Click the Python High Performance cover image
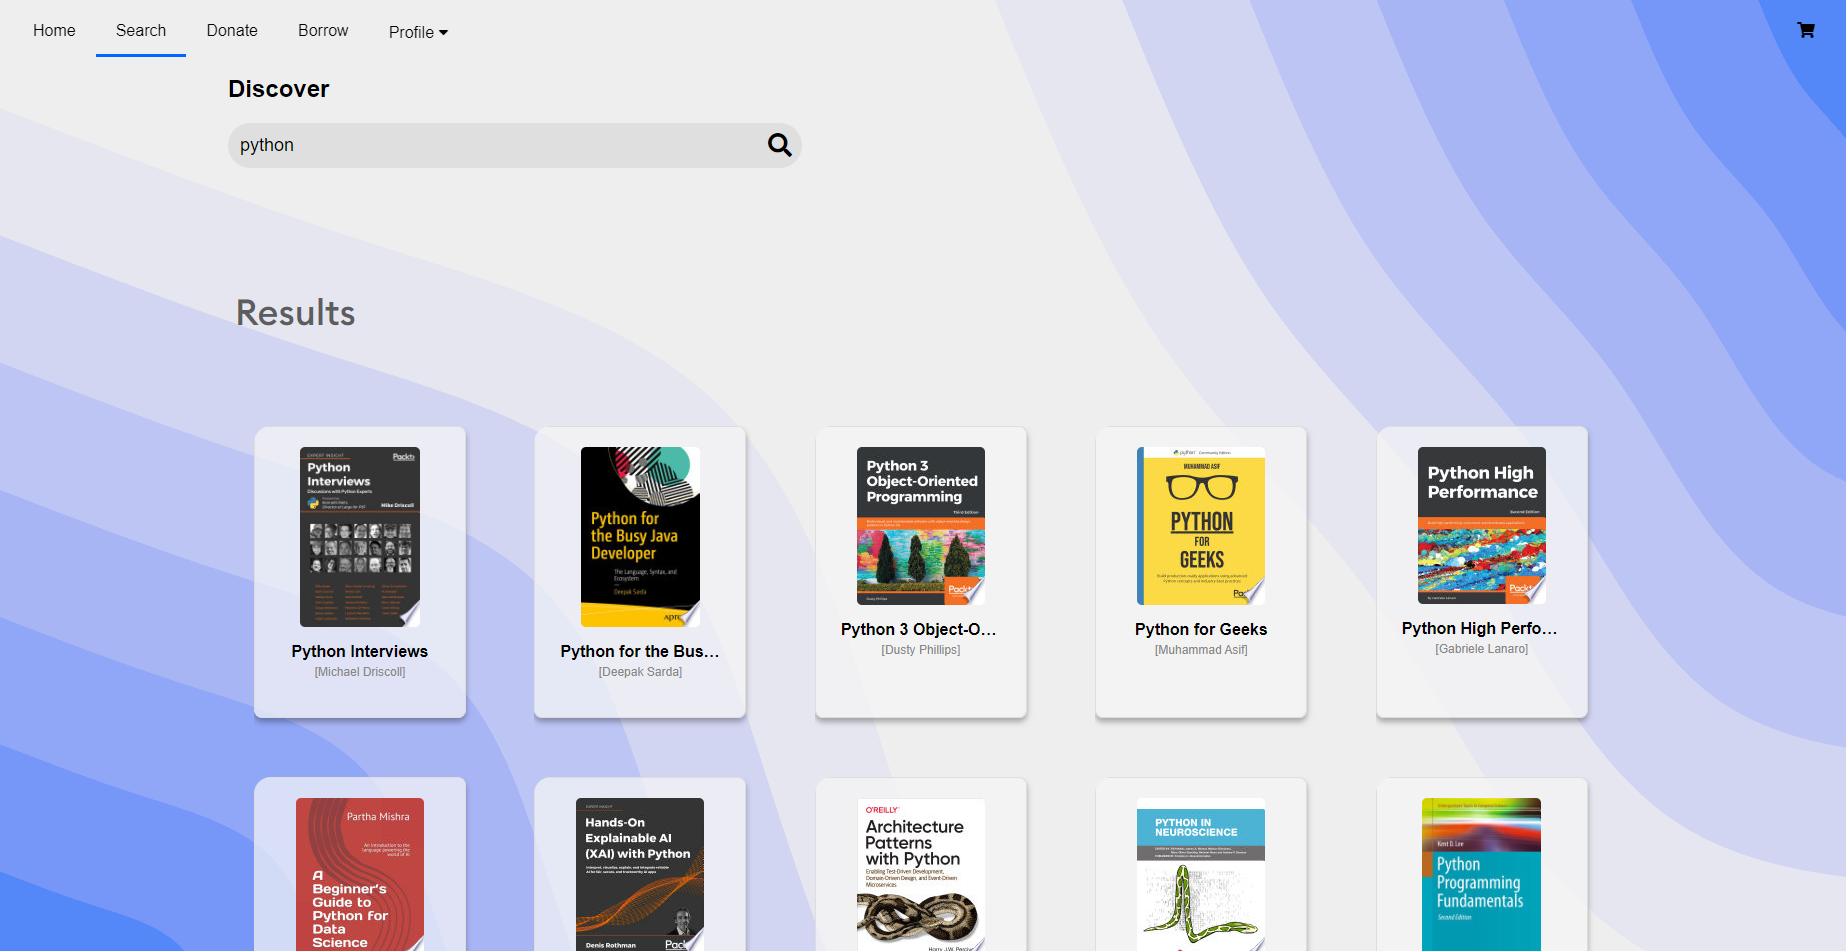 pos(1481,526)
